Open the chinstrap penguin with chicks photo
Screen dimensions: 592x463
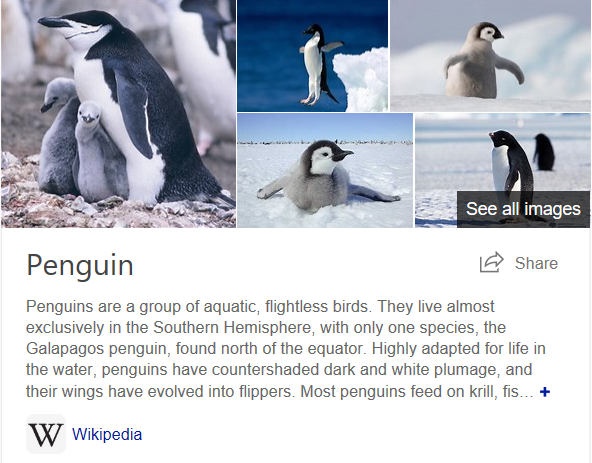point(118,114)
